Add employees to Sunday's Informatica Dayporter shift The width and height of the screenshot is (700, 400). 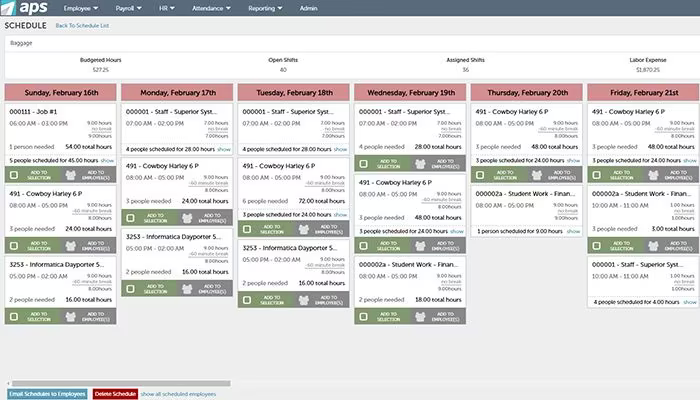[88, 317]
